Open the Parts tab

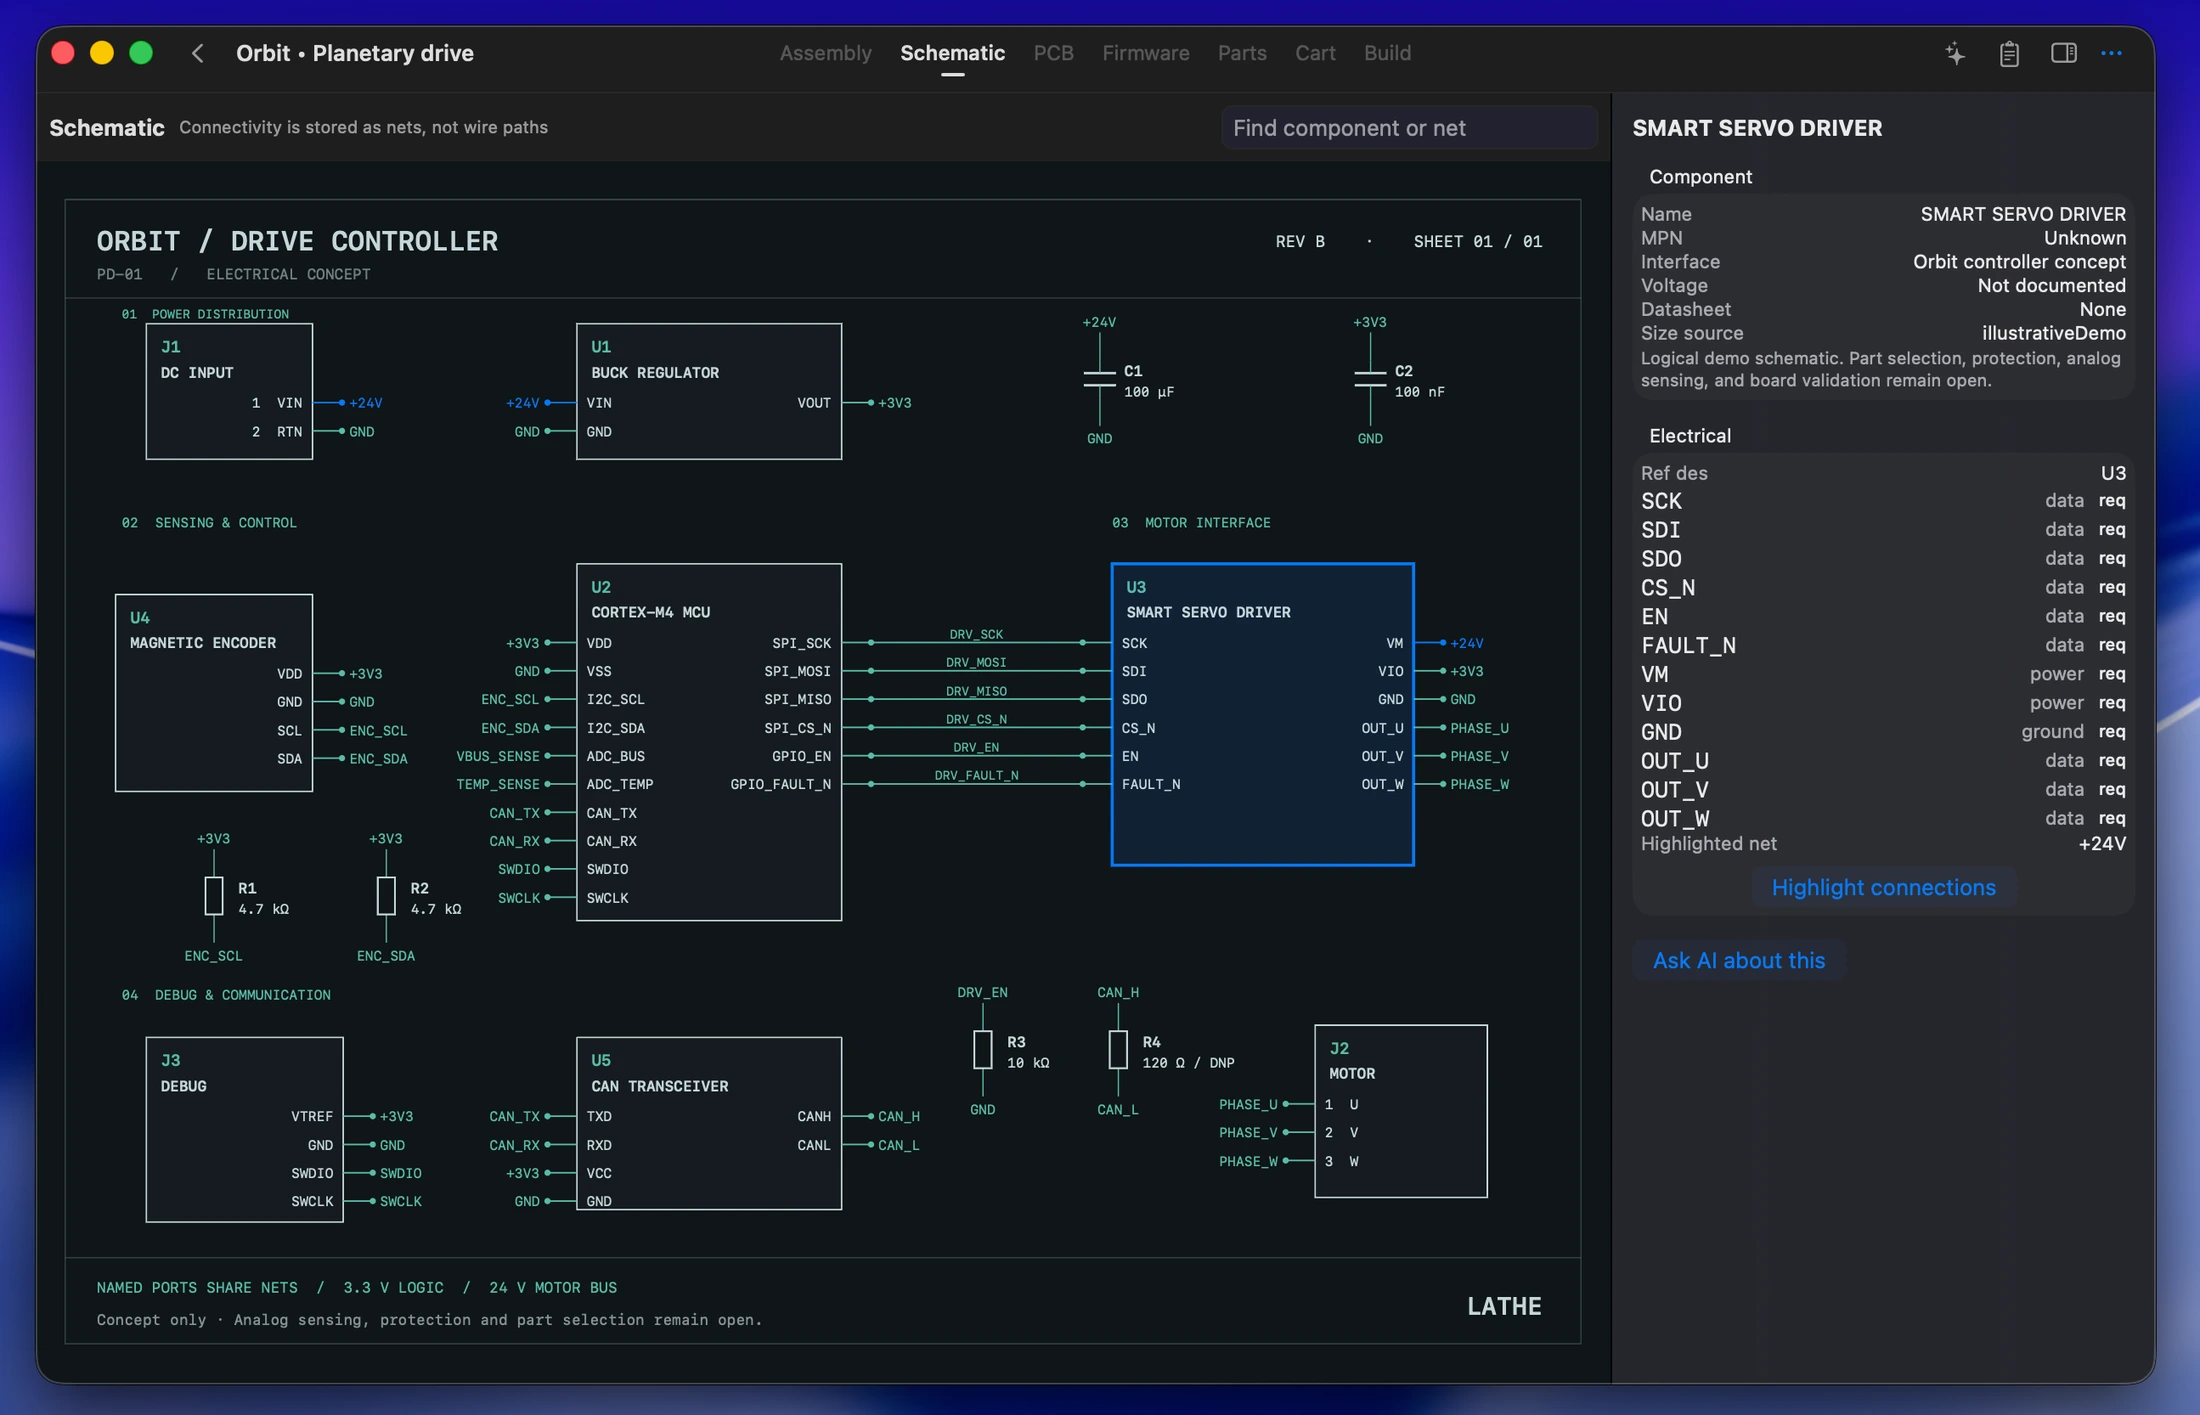(x=1242, y=53)
